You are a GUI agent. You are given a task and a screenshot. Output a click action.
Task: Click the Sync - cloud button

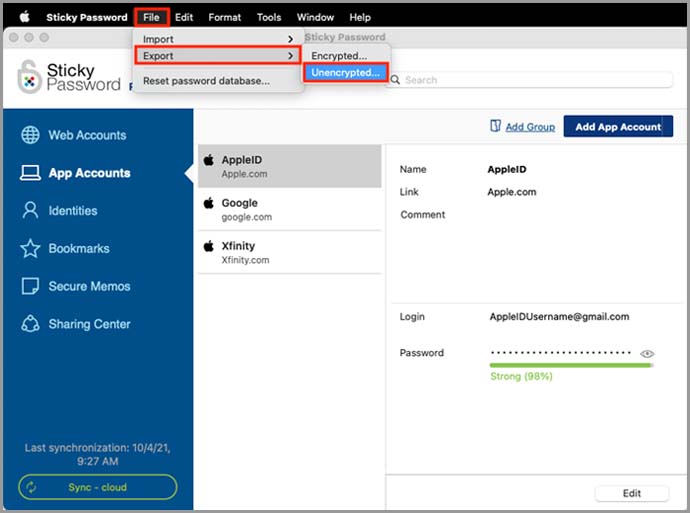[98, 487]
